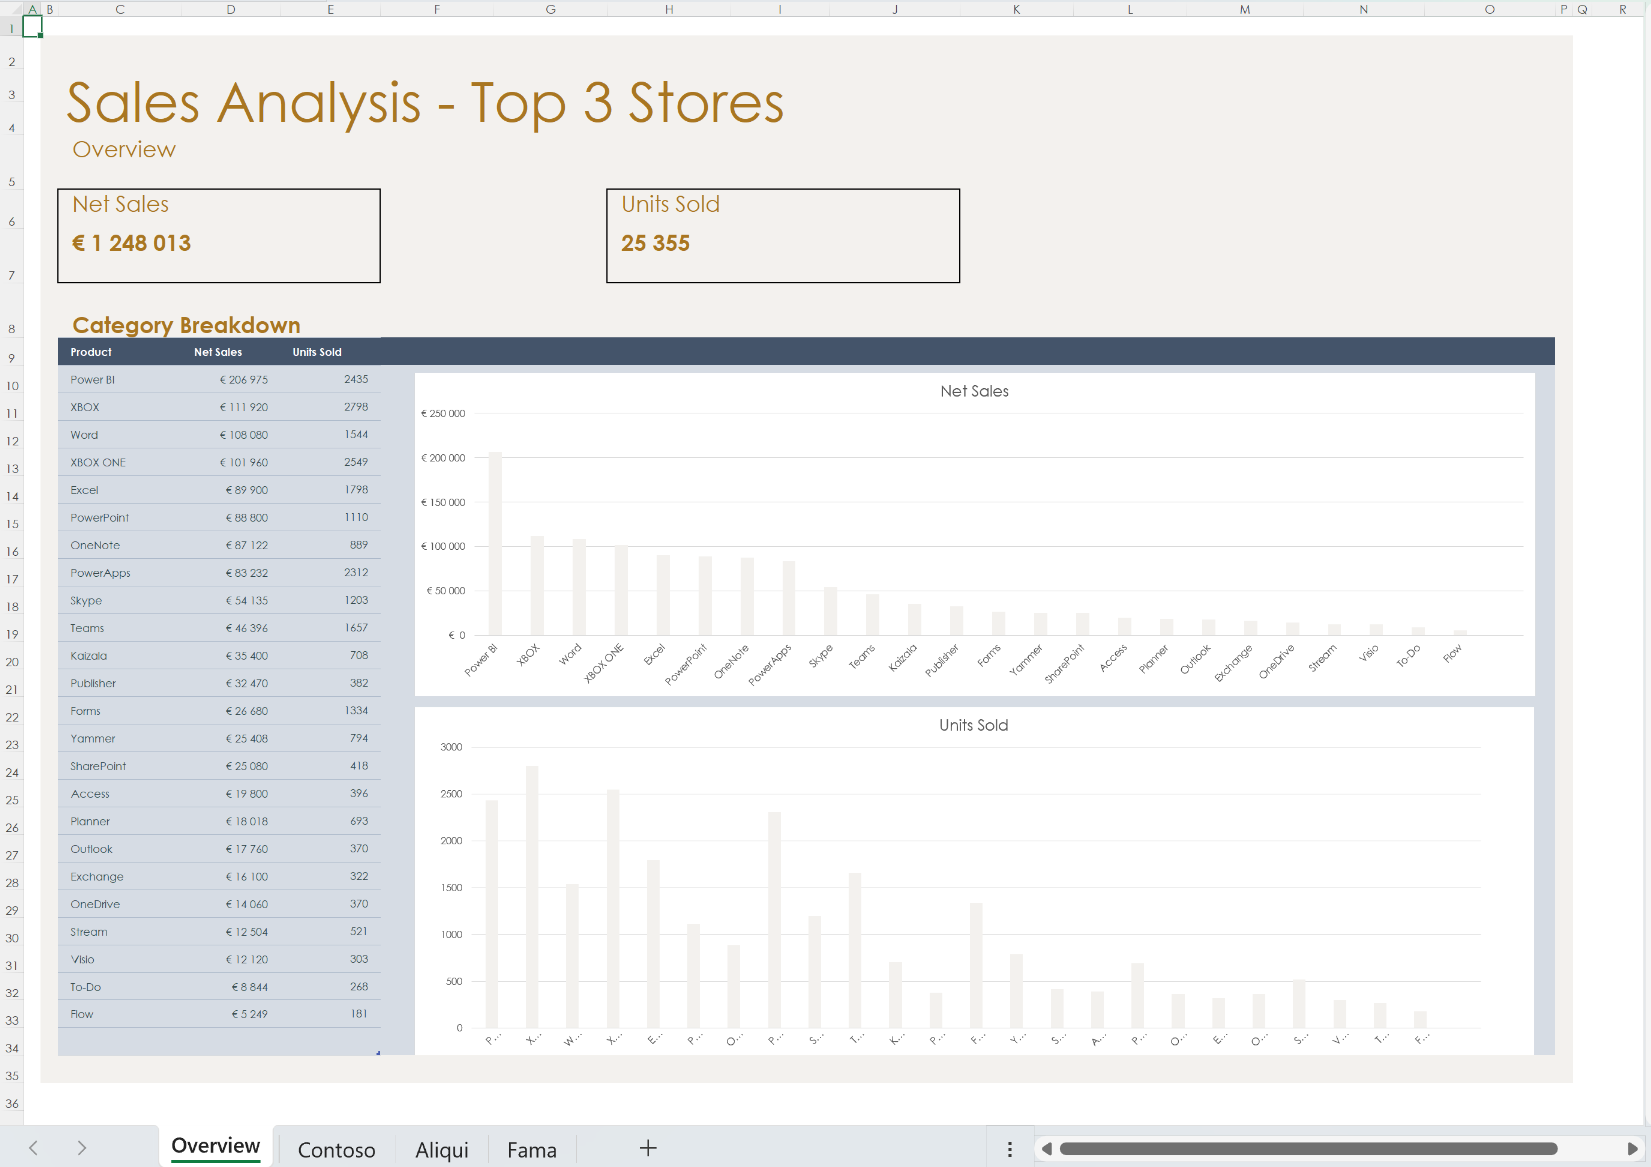1651x1167 pixels.
Task: Select the To-Do net sales € 8 844
Action: [250, 987]
